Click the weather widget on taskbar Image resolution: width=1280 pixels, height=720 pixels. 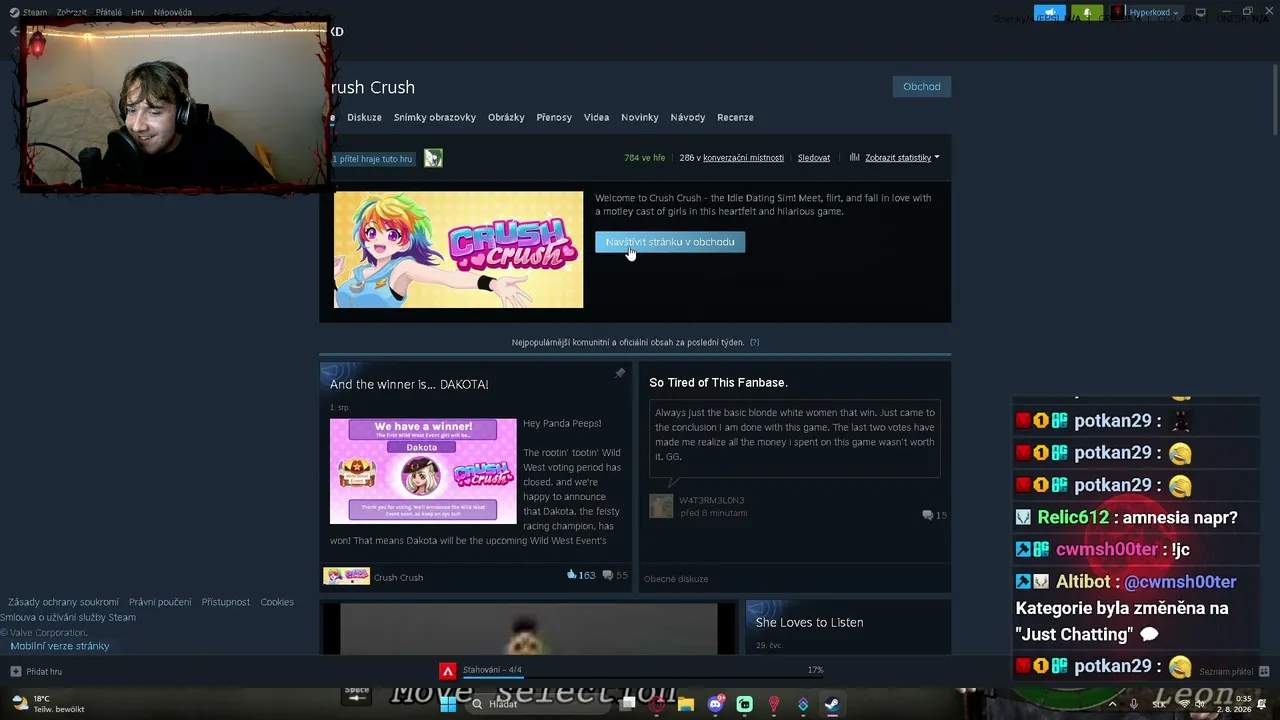point(47,704)
